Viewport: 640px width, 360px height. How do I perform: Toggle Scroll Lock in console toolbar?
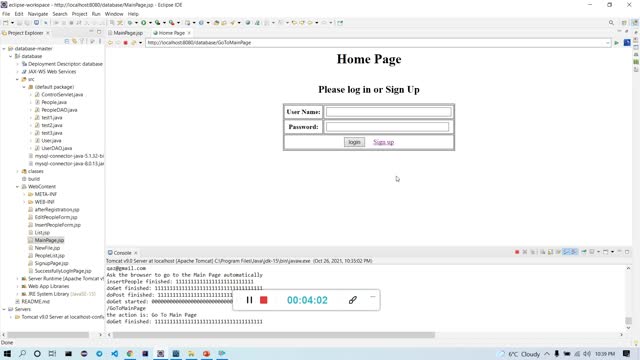pos(550,252)
